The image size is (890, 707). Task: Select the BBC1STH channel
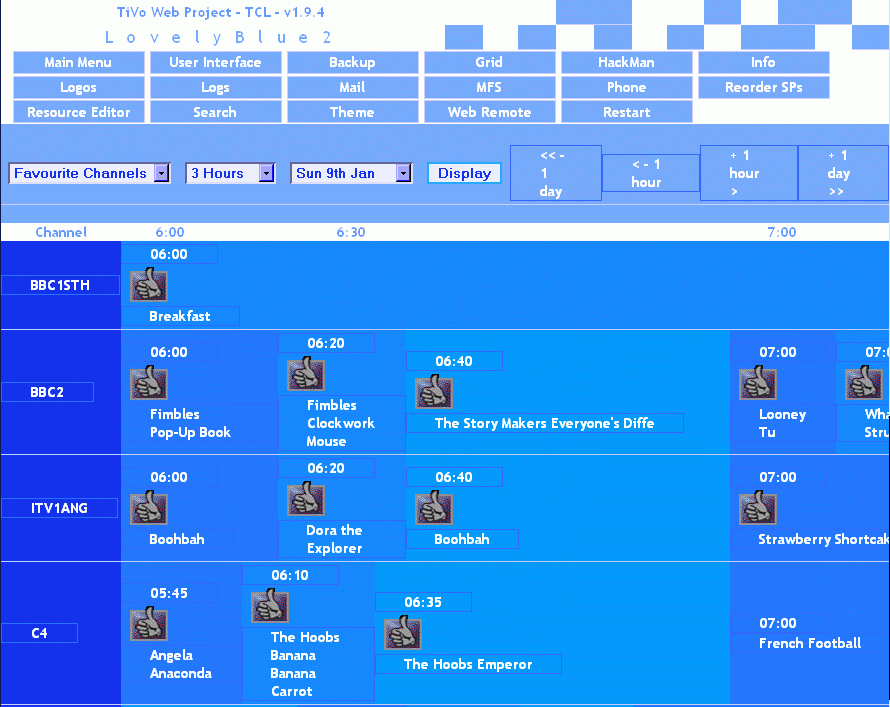click(60, 285)
